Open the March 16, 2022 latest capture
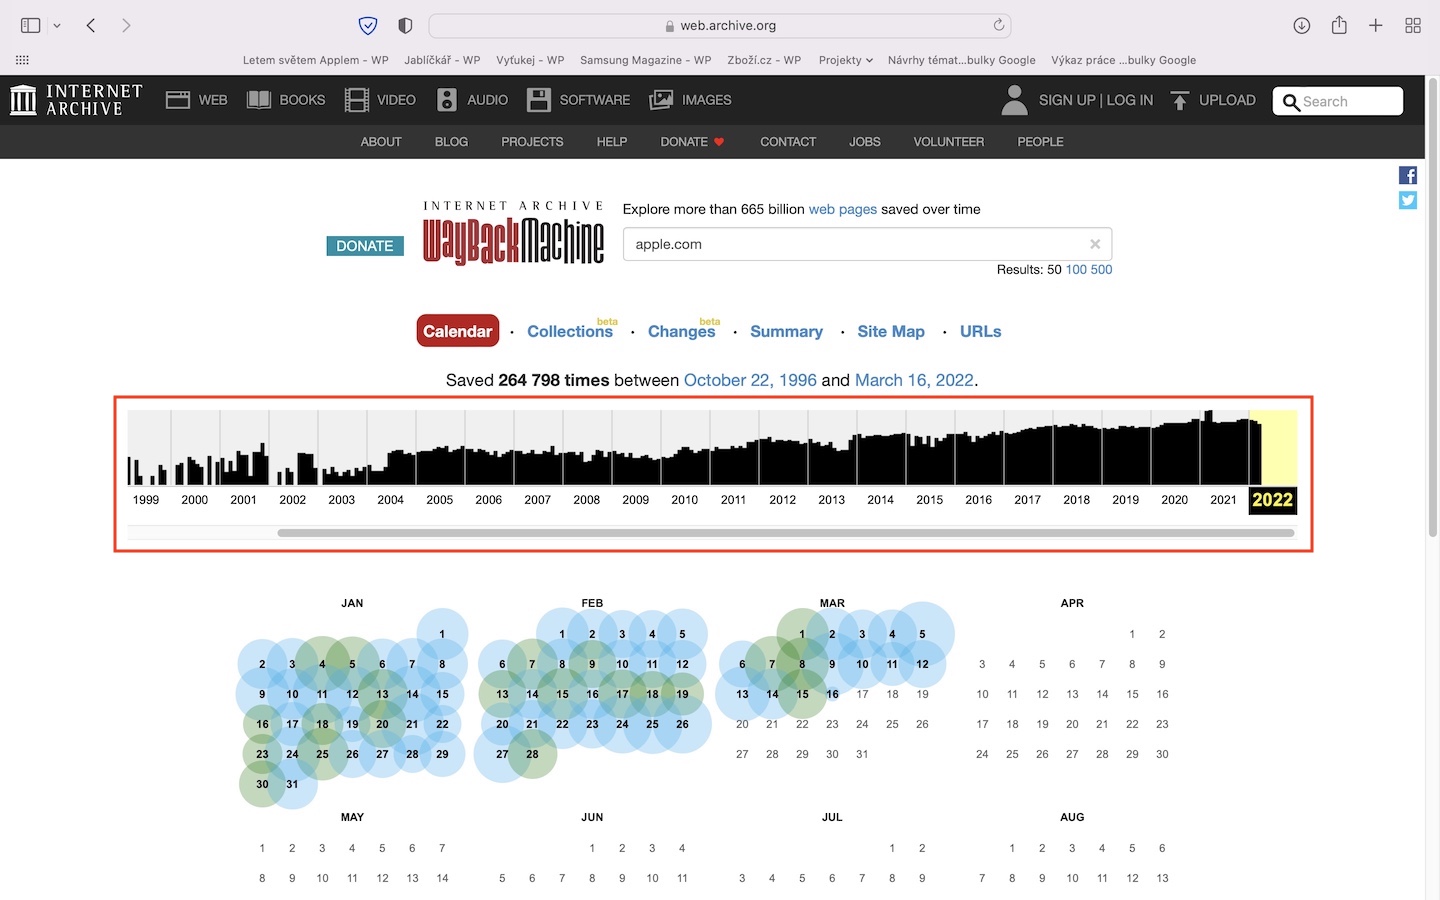 (x=914, y=380)
